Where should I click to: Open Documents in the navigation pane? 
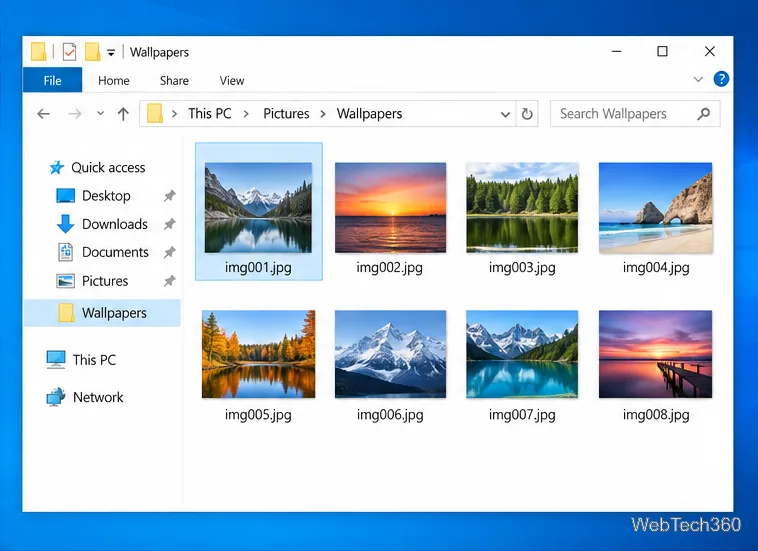(x=103, y=252)
